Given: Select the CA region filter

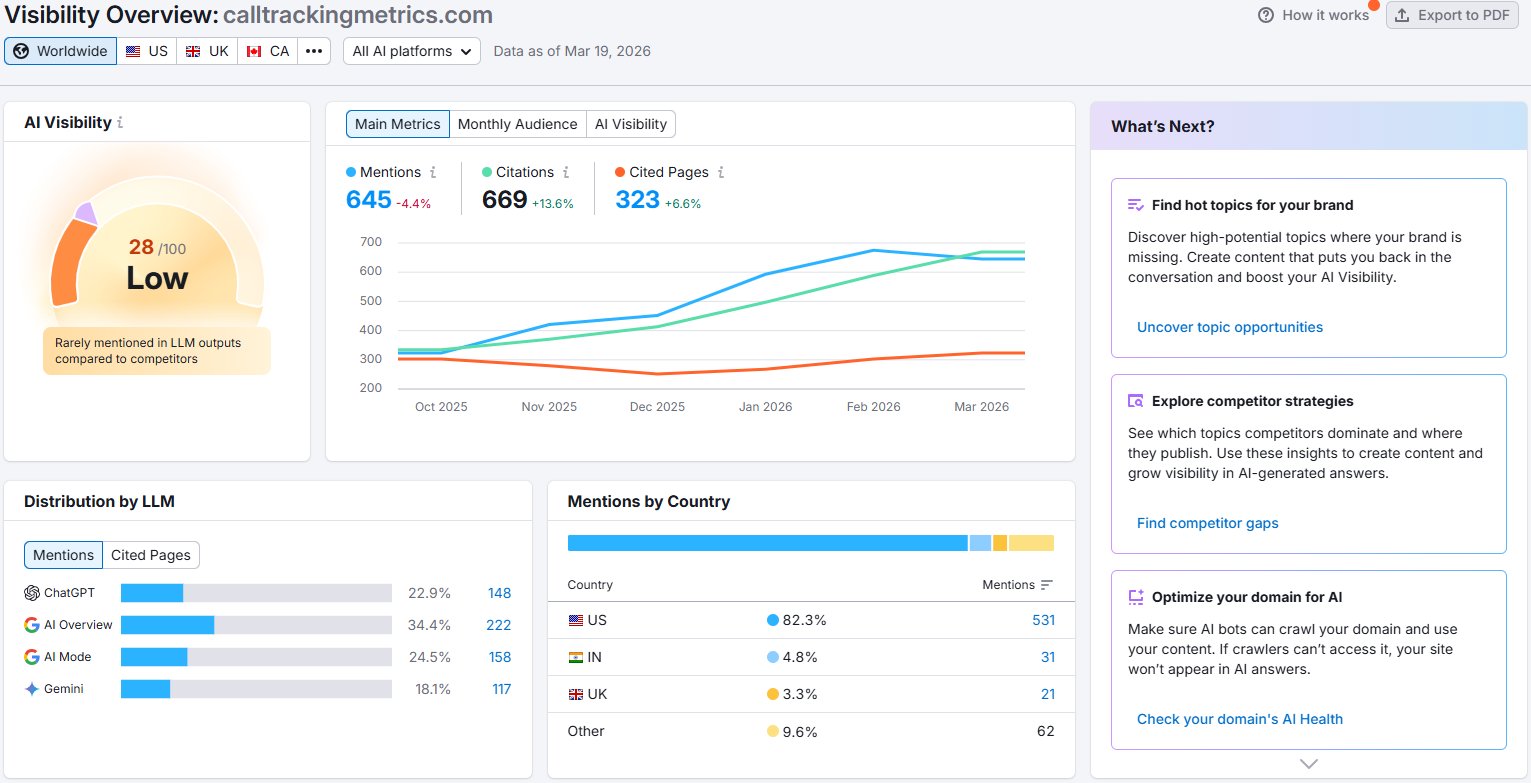Looking at the screenshot, I should pos(267,51).
